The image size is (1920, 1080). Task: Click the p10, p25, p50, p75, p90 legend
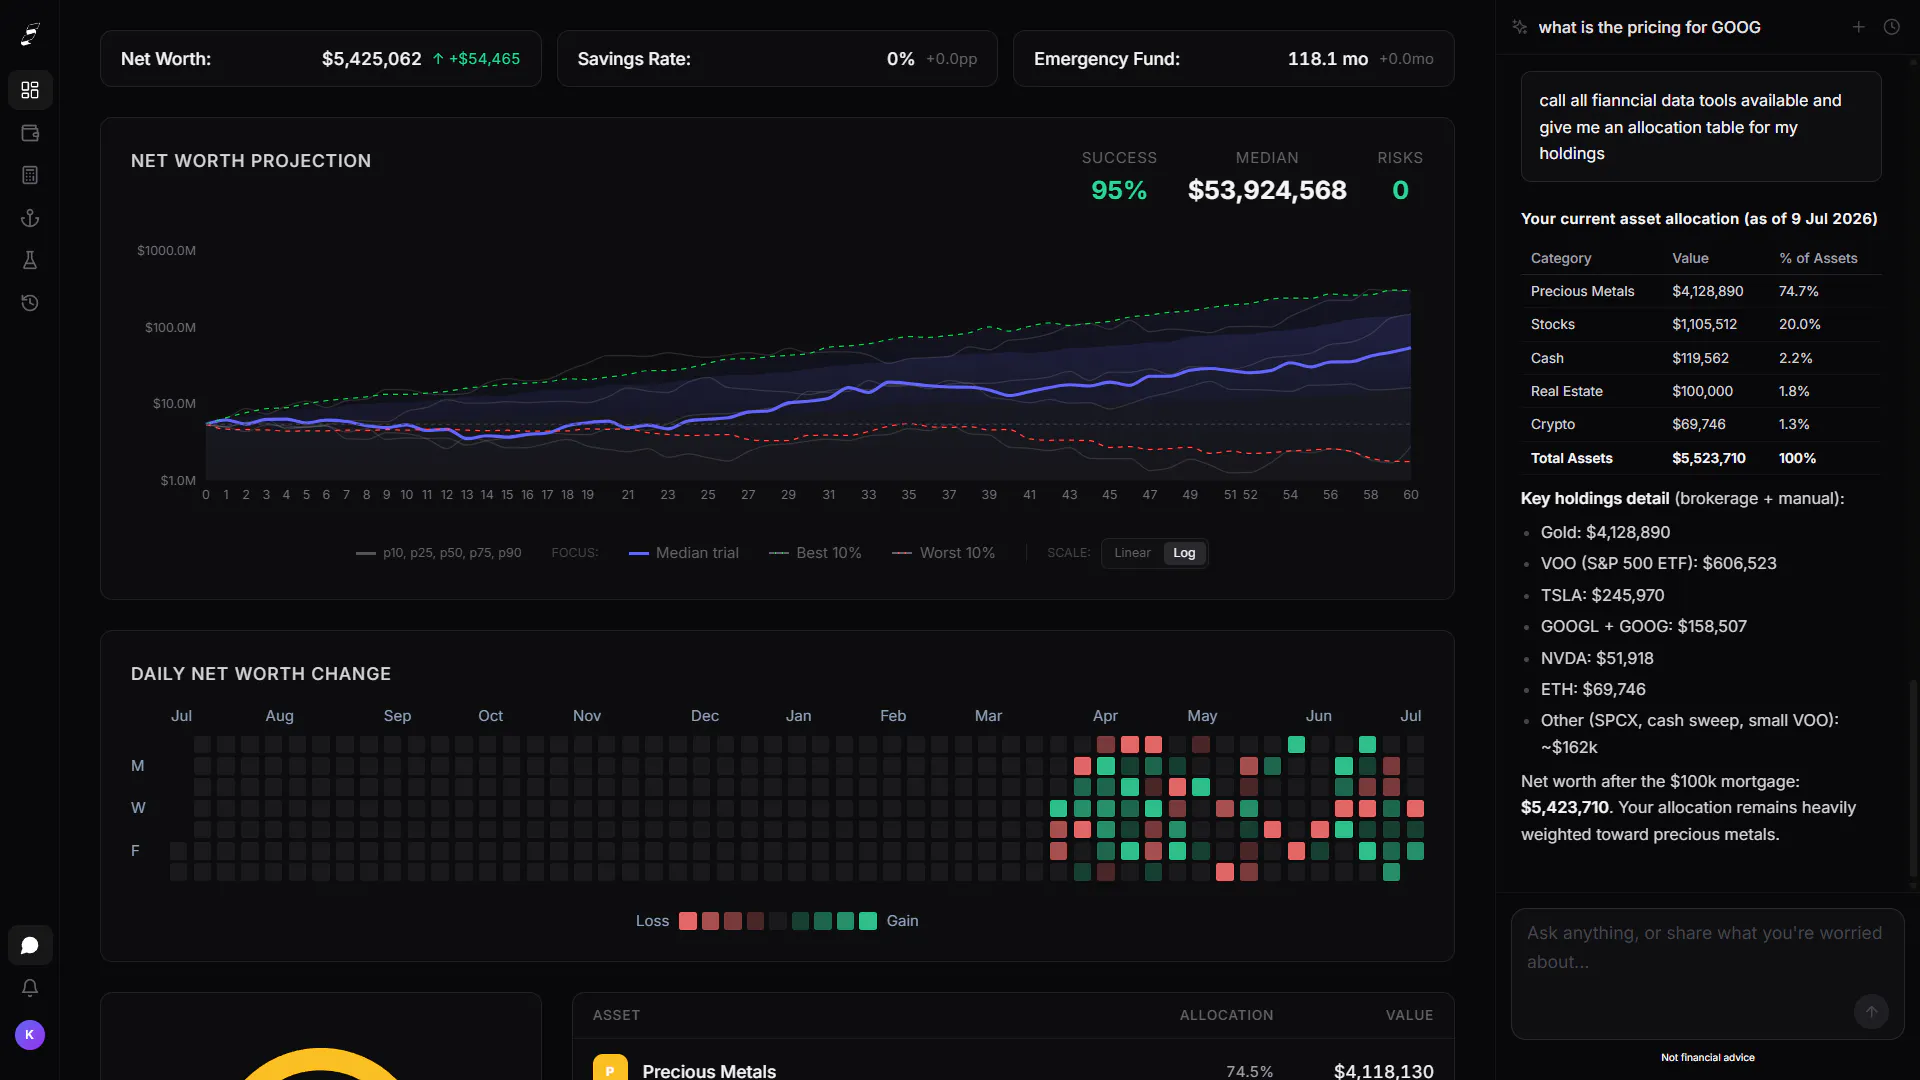pos(439,553)
